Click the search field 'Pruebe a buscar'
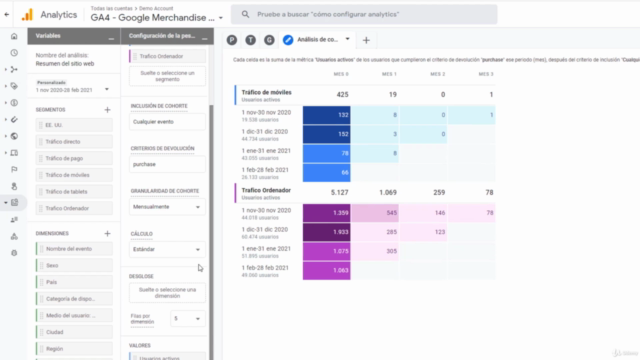 364,14
